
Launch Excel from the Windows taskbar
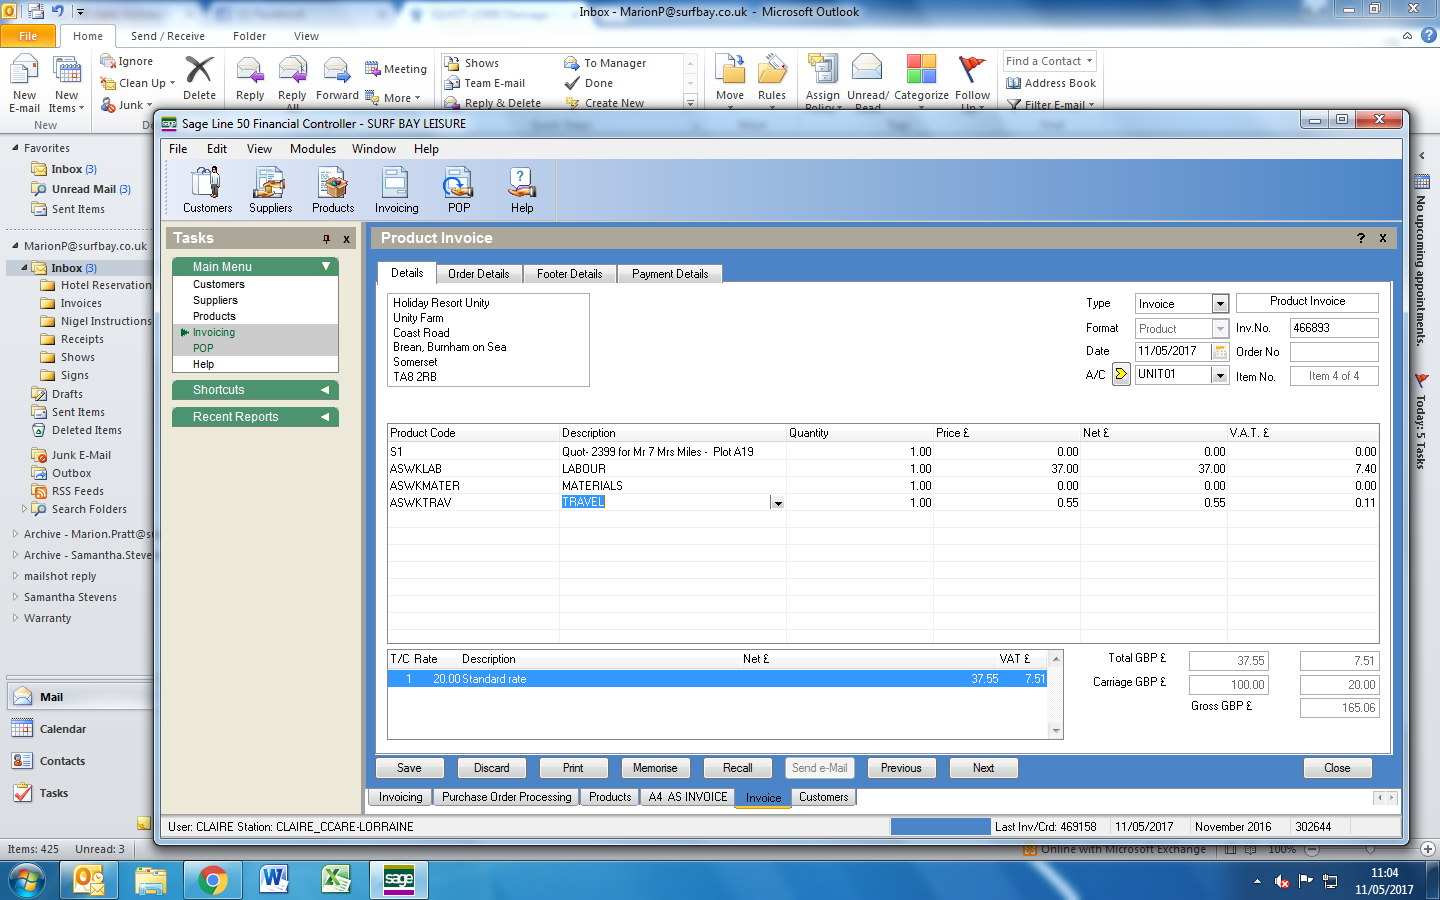tap(336, 880)
